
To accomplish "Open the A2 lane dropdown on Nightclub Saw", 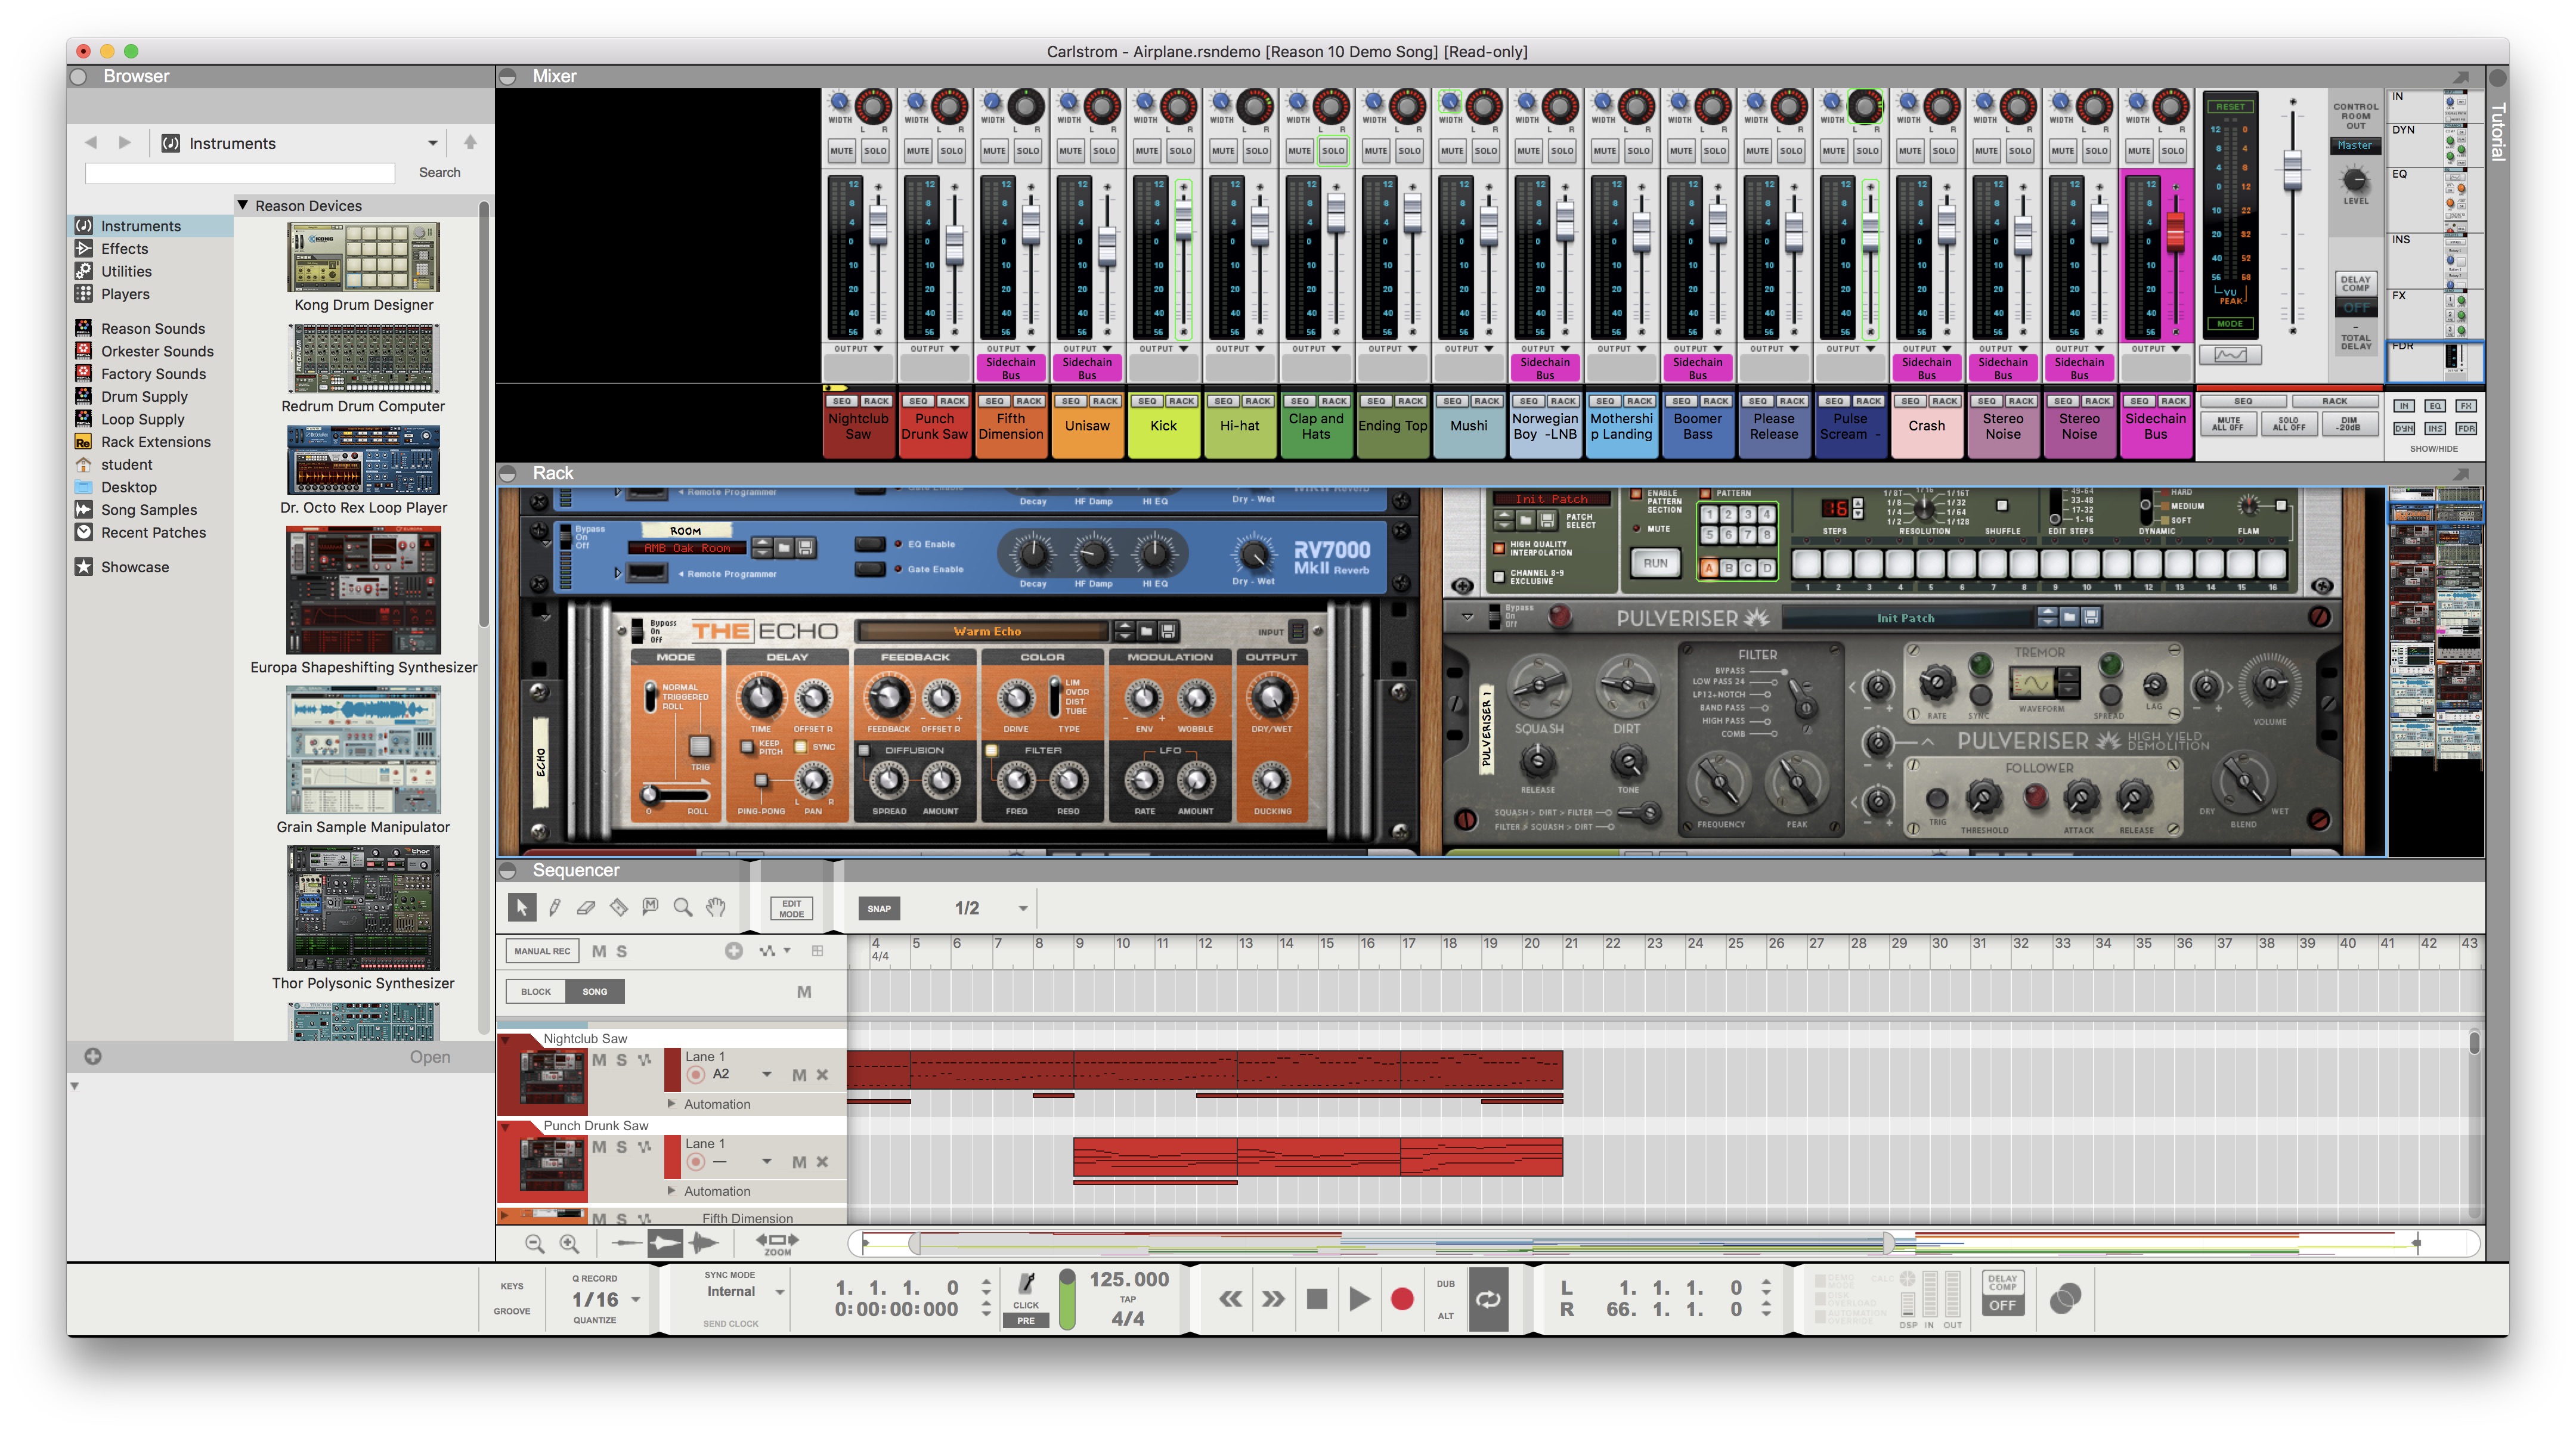I will click(x=766, y=1074).
